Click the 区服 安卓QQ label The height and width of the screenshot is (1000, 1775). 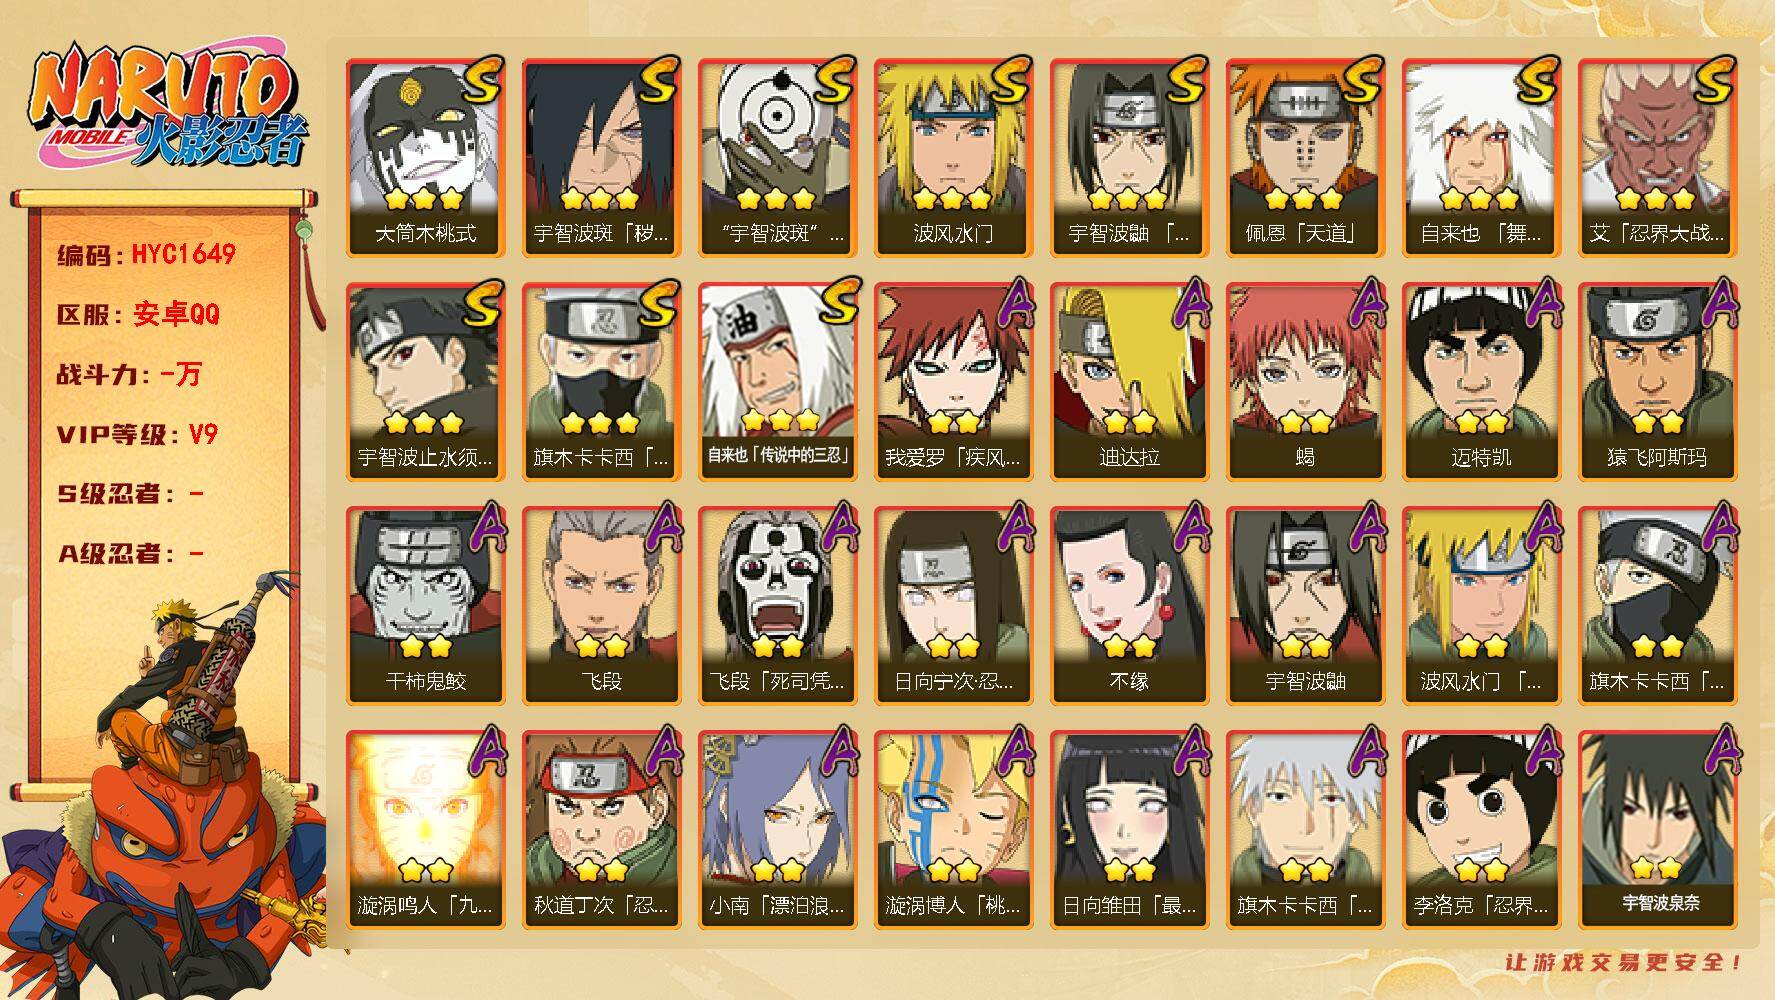click(x=138, y=314)
